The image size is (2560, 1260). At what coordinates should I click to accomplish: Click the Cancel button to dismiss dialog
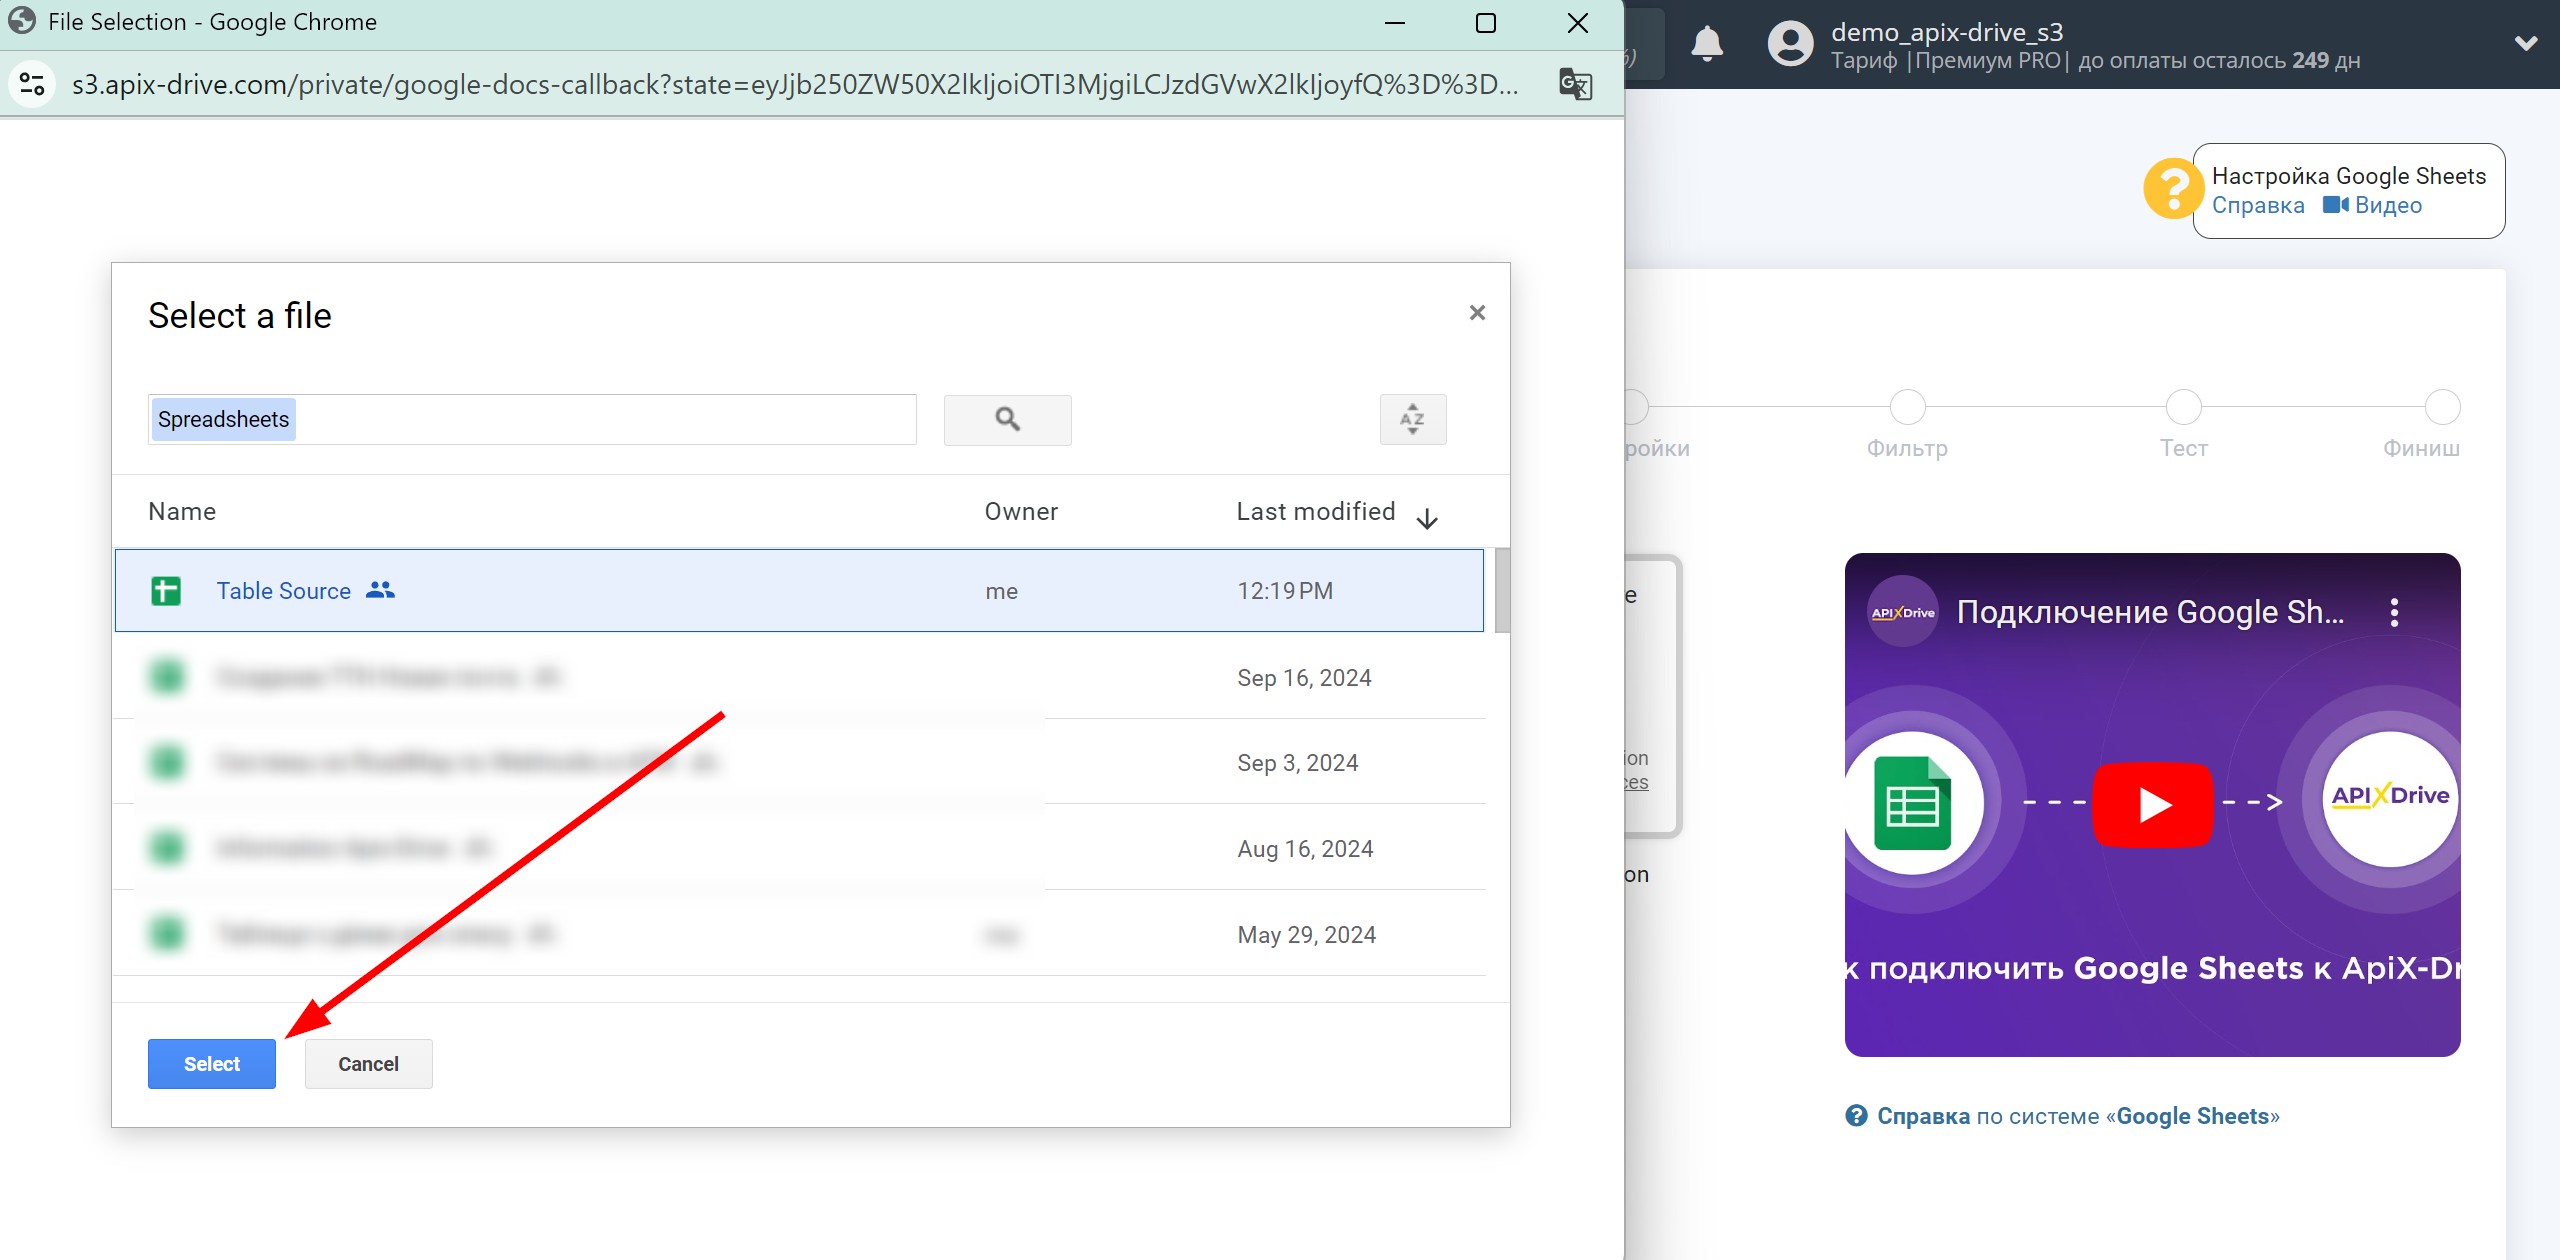tap(366, 1063)
